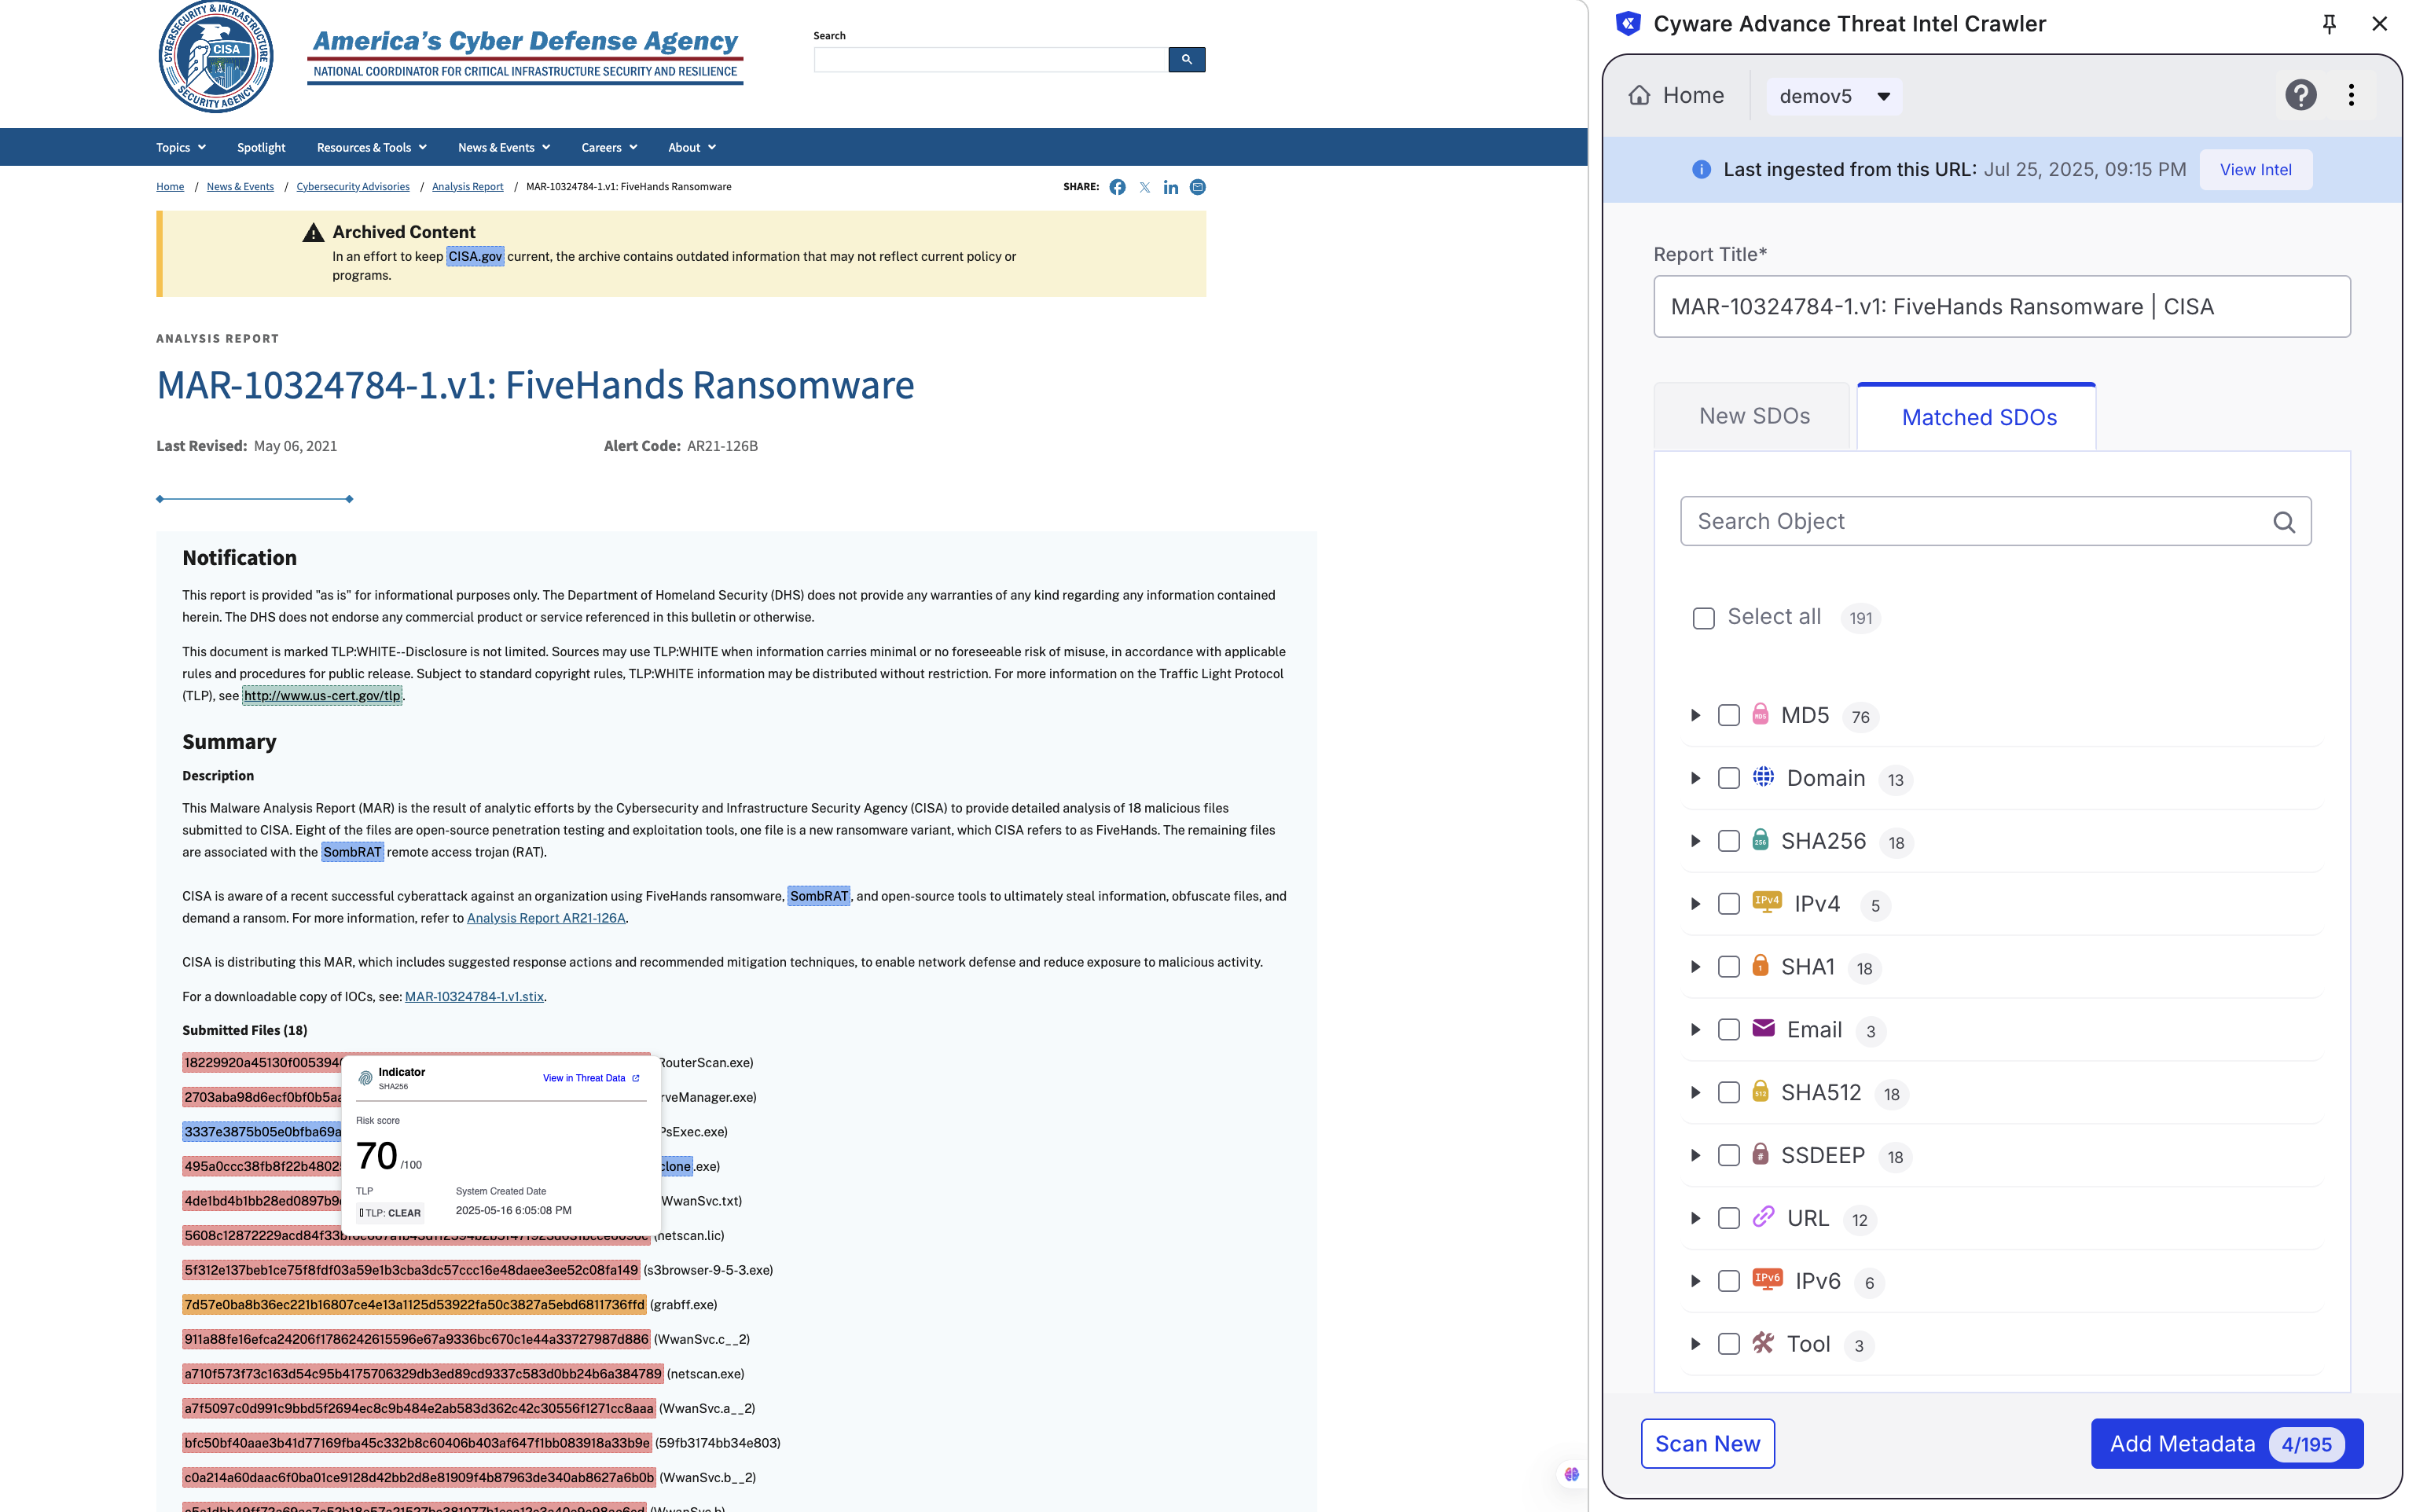Click the highlighted hash for grabff.exe
2416x1512 pixels.
(414, 1304)
